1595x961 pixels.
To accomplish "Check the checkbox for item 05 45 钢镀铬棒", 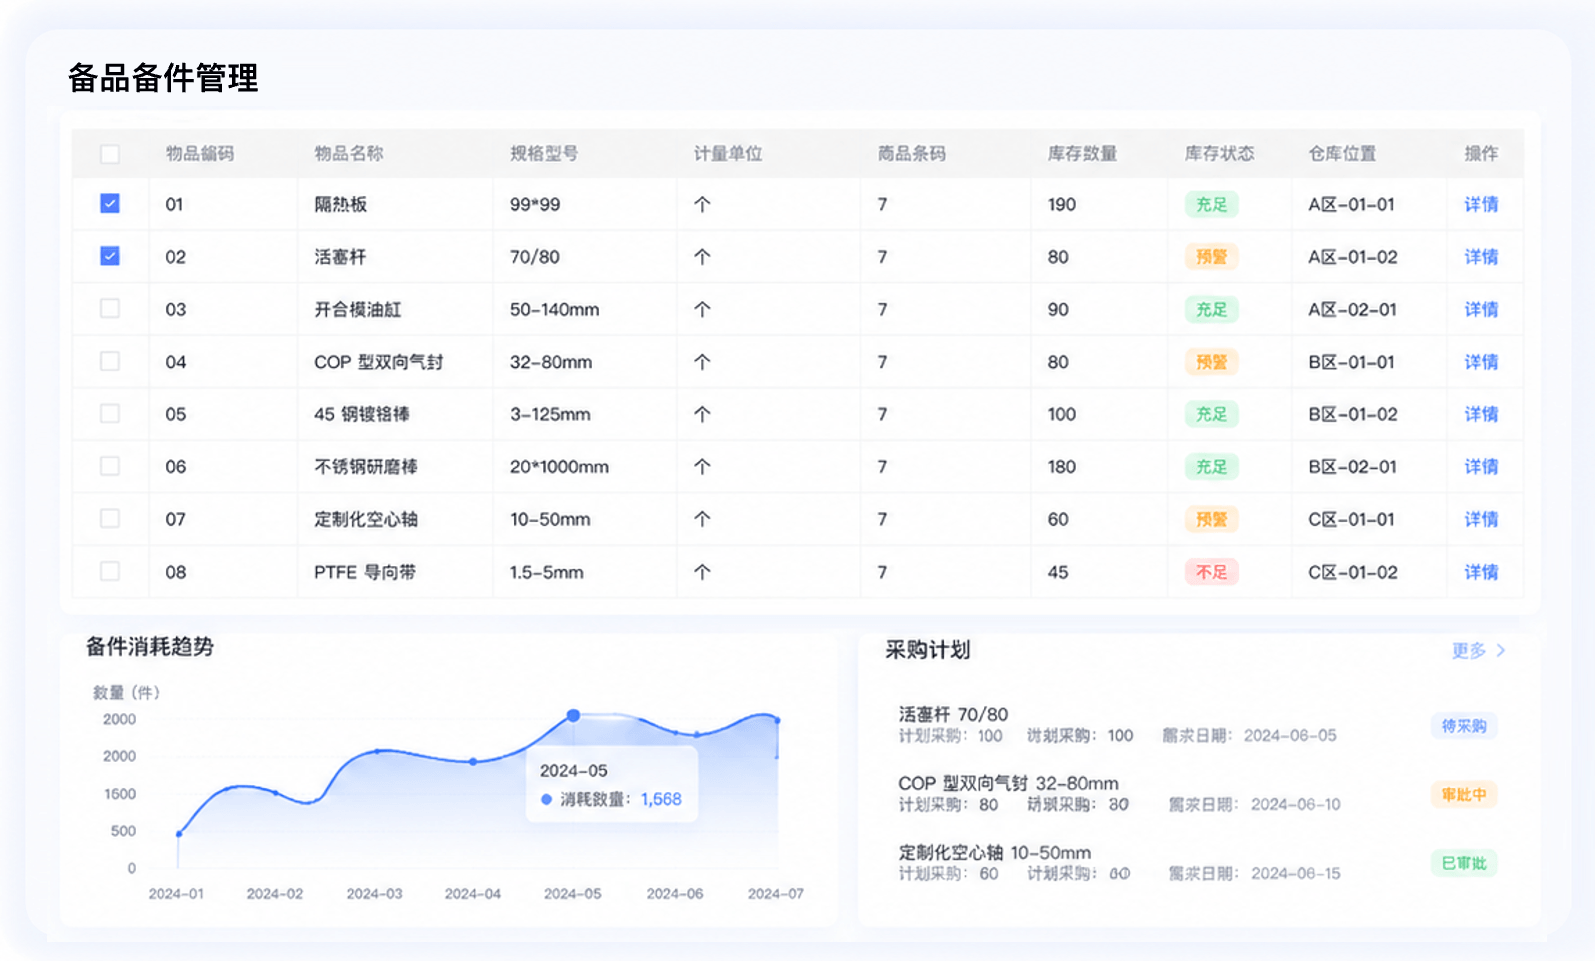I will pos(110,413).
